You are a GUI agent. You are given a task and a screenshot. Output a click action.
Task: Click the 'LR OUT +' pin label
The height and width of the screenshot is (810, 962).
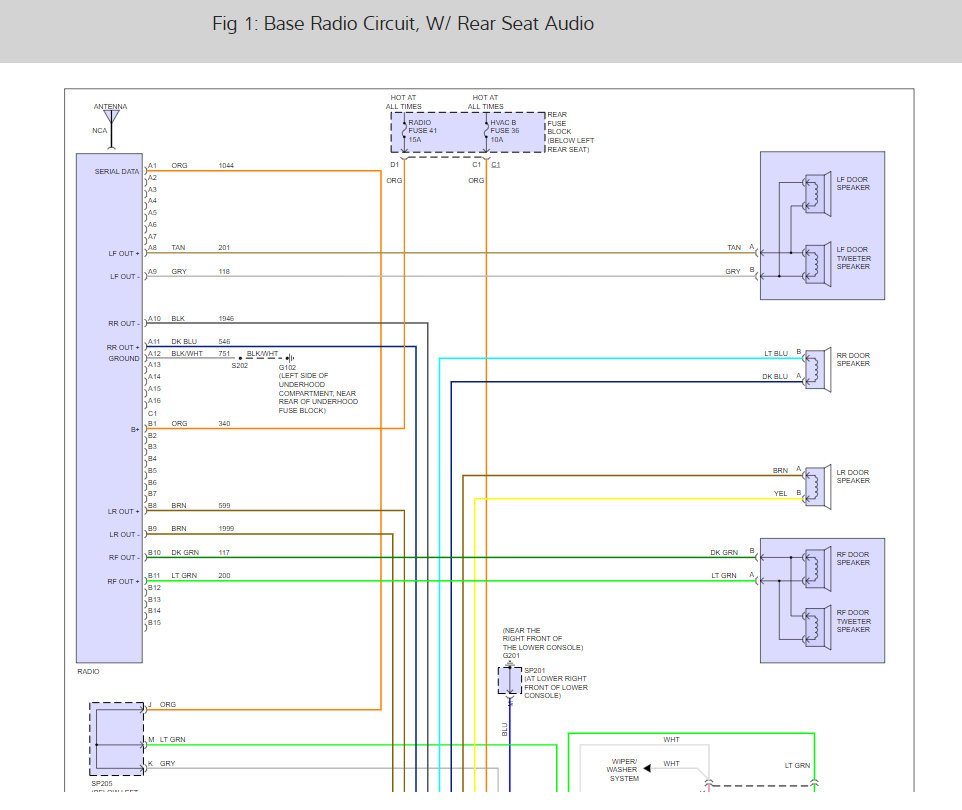click(124, 511)
